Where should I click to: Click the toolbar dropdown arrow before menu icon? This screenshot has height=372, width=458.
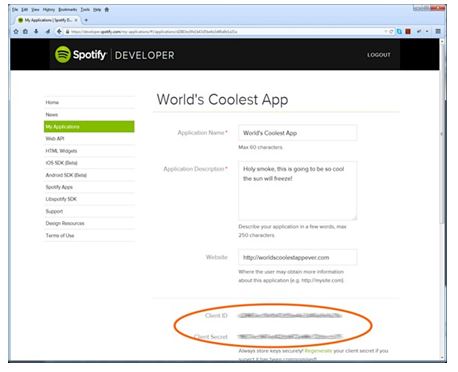427,31
